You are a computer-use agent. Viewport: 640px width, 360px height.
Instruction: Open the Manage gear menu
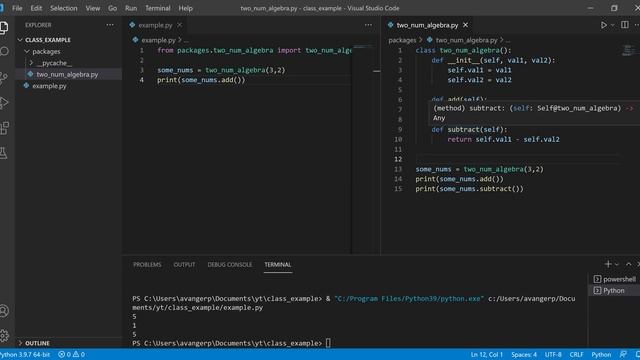point(4,336)
